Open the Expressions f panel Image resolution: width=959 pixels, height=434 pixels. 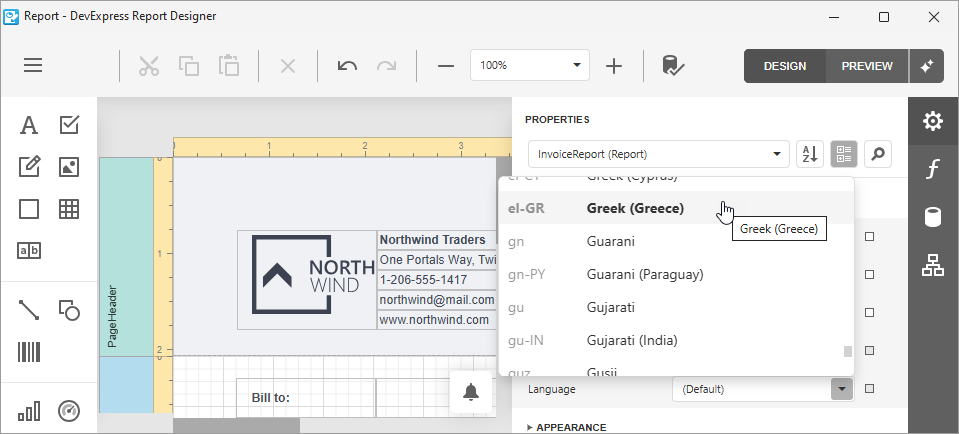coord(933,169)
